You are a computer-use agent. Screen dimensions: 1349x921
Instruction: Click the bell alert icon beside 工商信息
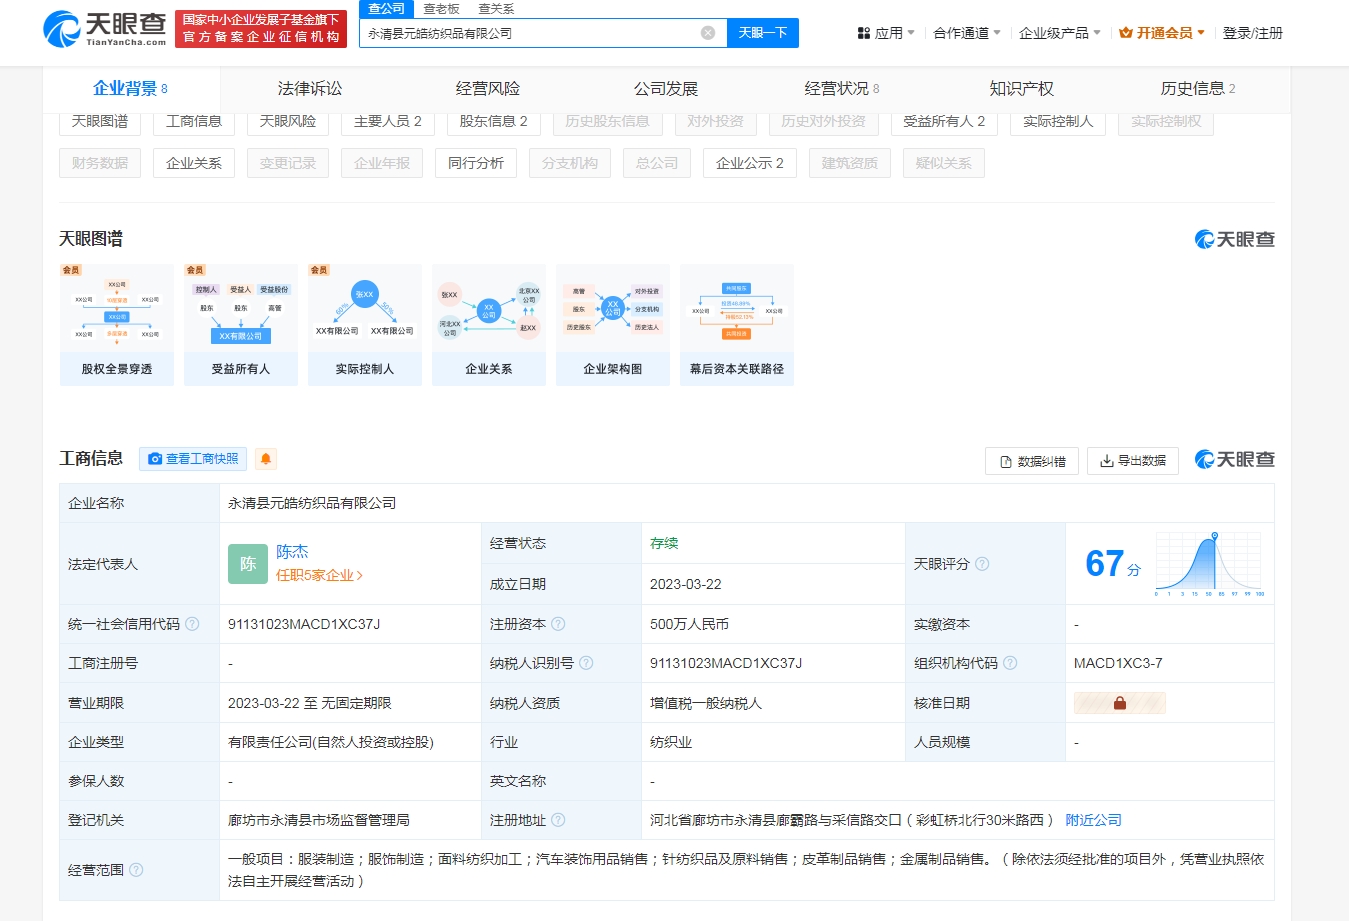pyautogui.click(x=266, y=459)
